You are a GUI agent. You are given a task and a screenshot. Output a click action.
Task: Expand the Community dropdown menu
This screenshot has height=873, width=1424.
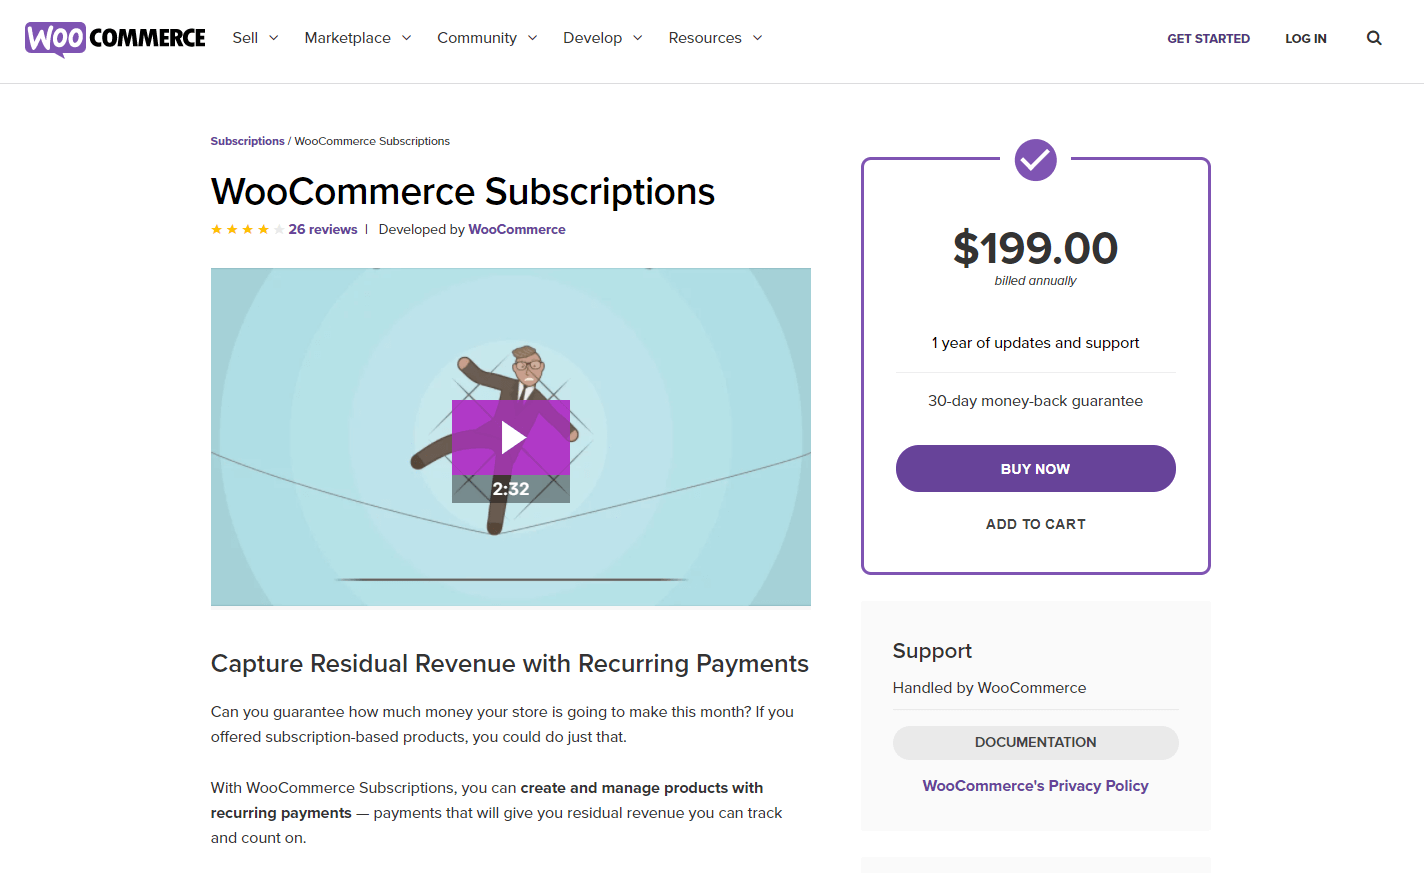487,38
